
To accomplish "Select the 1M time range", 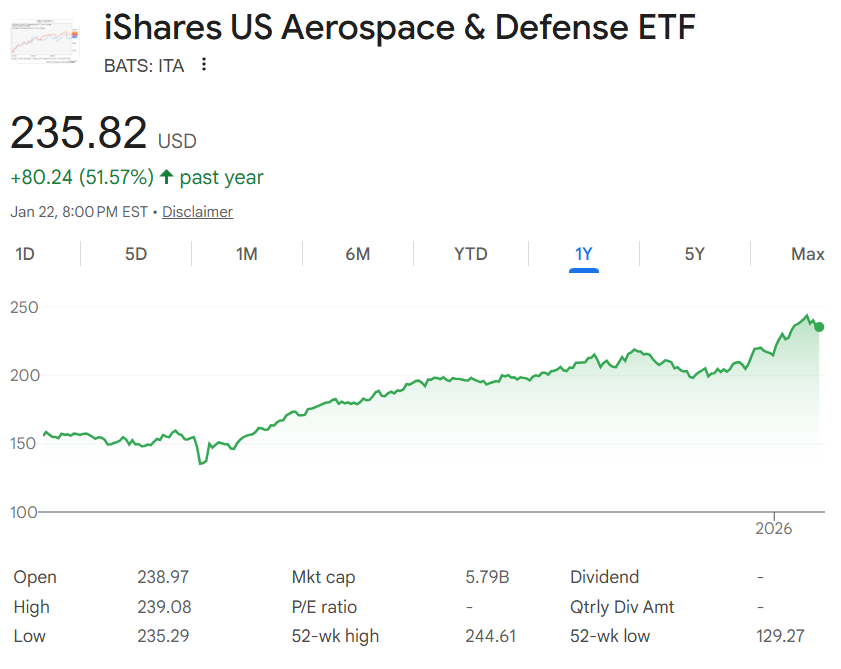I will (246, 254).
